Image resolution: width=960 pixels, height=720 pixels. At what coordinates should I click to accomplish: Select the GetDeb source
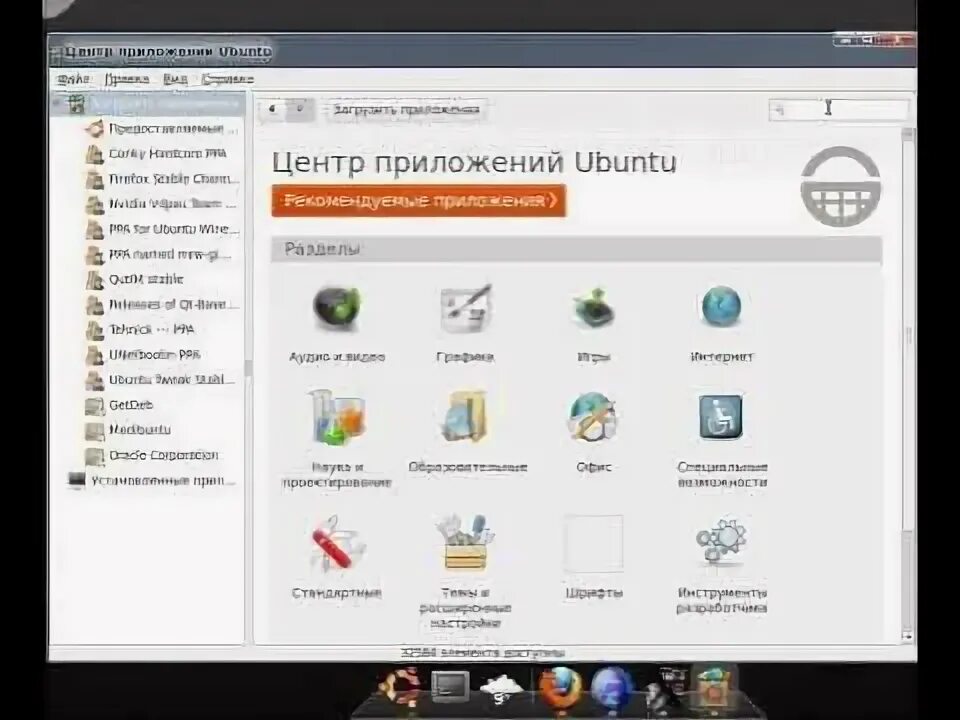(120, 405)
